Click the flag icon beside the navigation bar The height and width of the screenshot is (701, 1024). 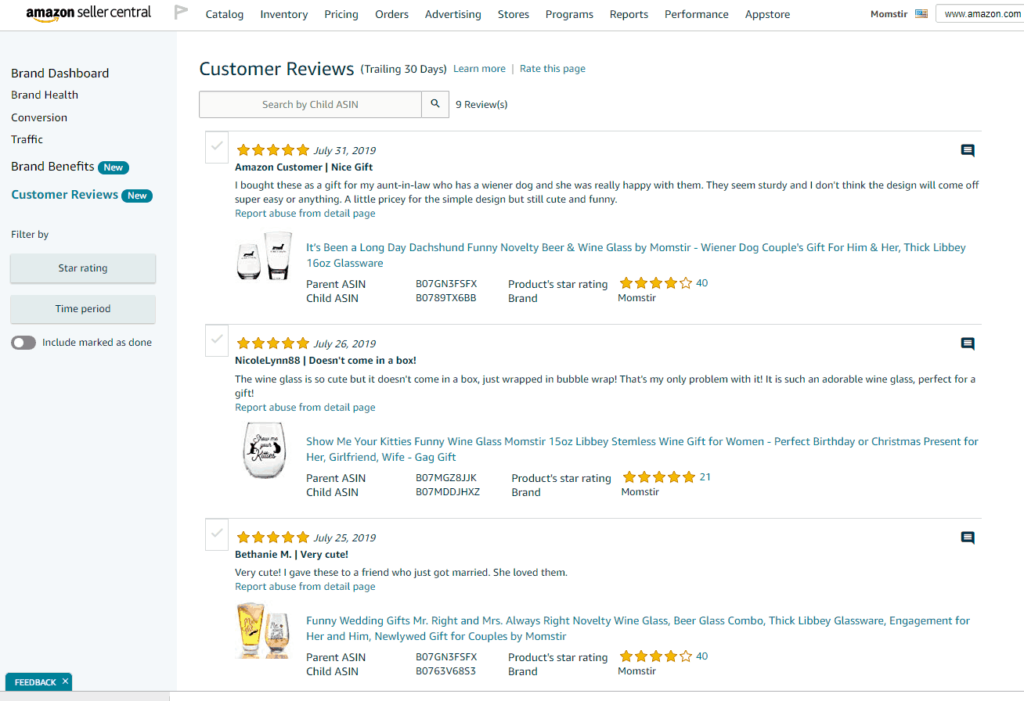[x=181, y=13]
